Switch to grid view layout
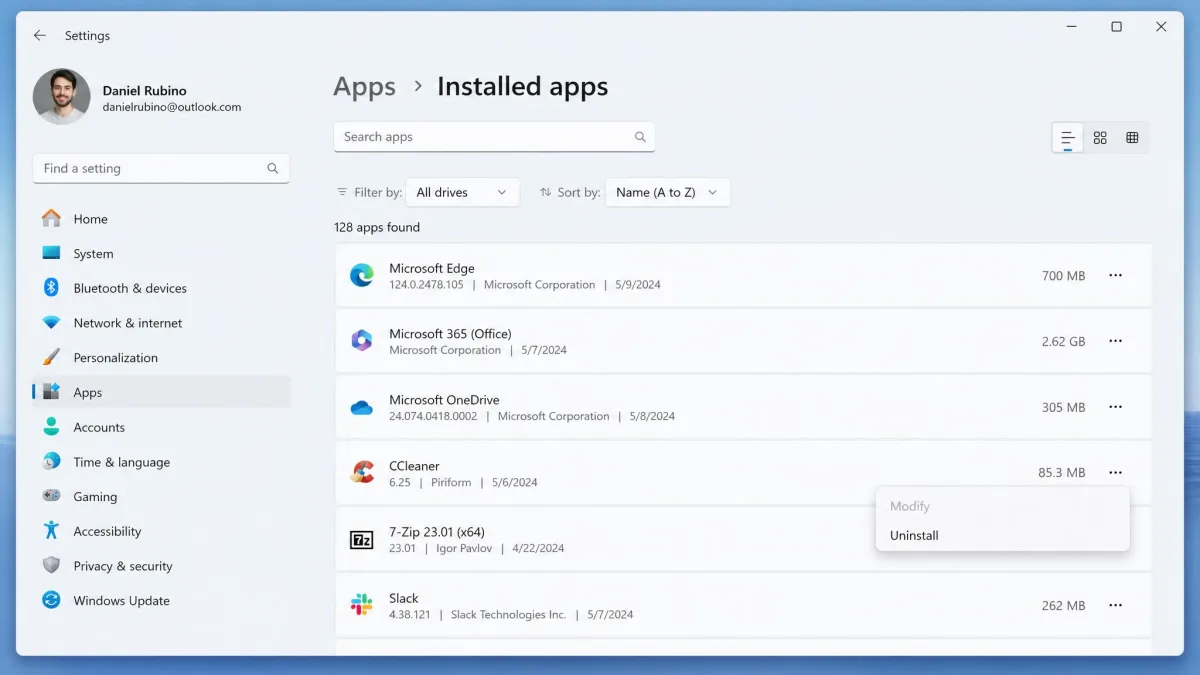 [1100, 138]
